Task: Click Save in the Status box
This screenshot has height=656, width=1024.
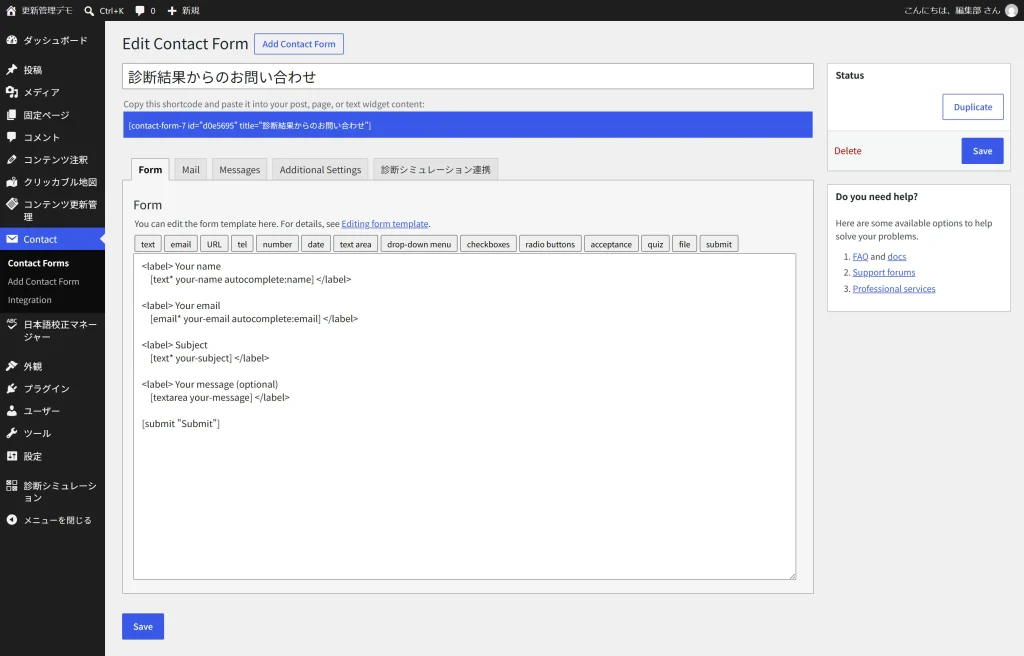Action: pyautogui.click(x=982, y=151)
